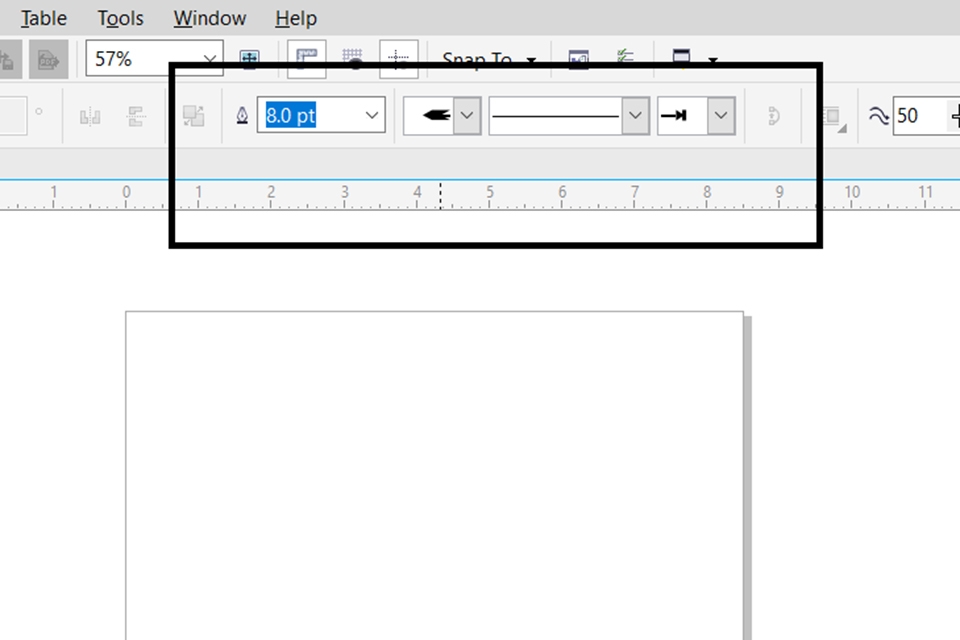This screenshot has height=640, width=960.
Task: Open the Snap To dropdown
Action: (489, 59)
